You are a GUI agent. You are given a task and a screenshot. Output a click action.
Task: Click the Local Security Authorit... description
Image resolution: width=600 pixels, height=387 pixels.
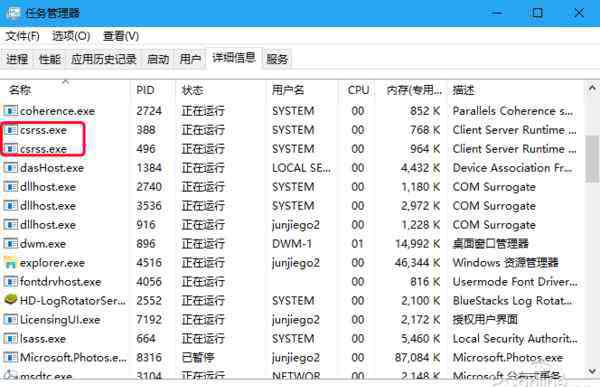[x=515, y=339]
